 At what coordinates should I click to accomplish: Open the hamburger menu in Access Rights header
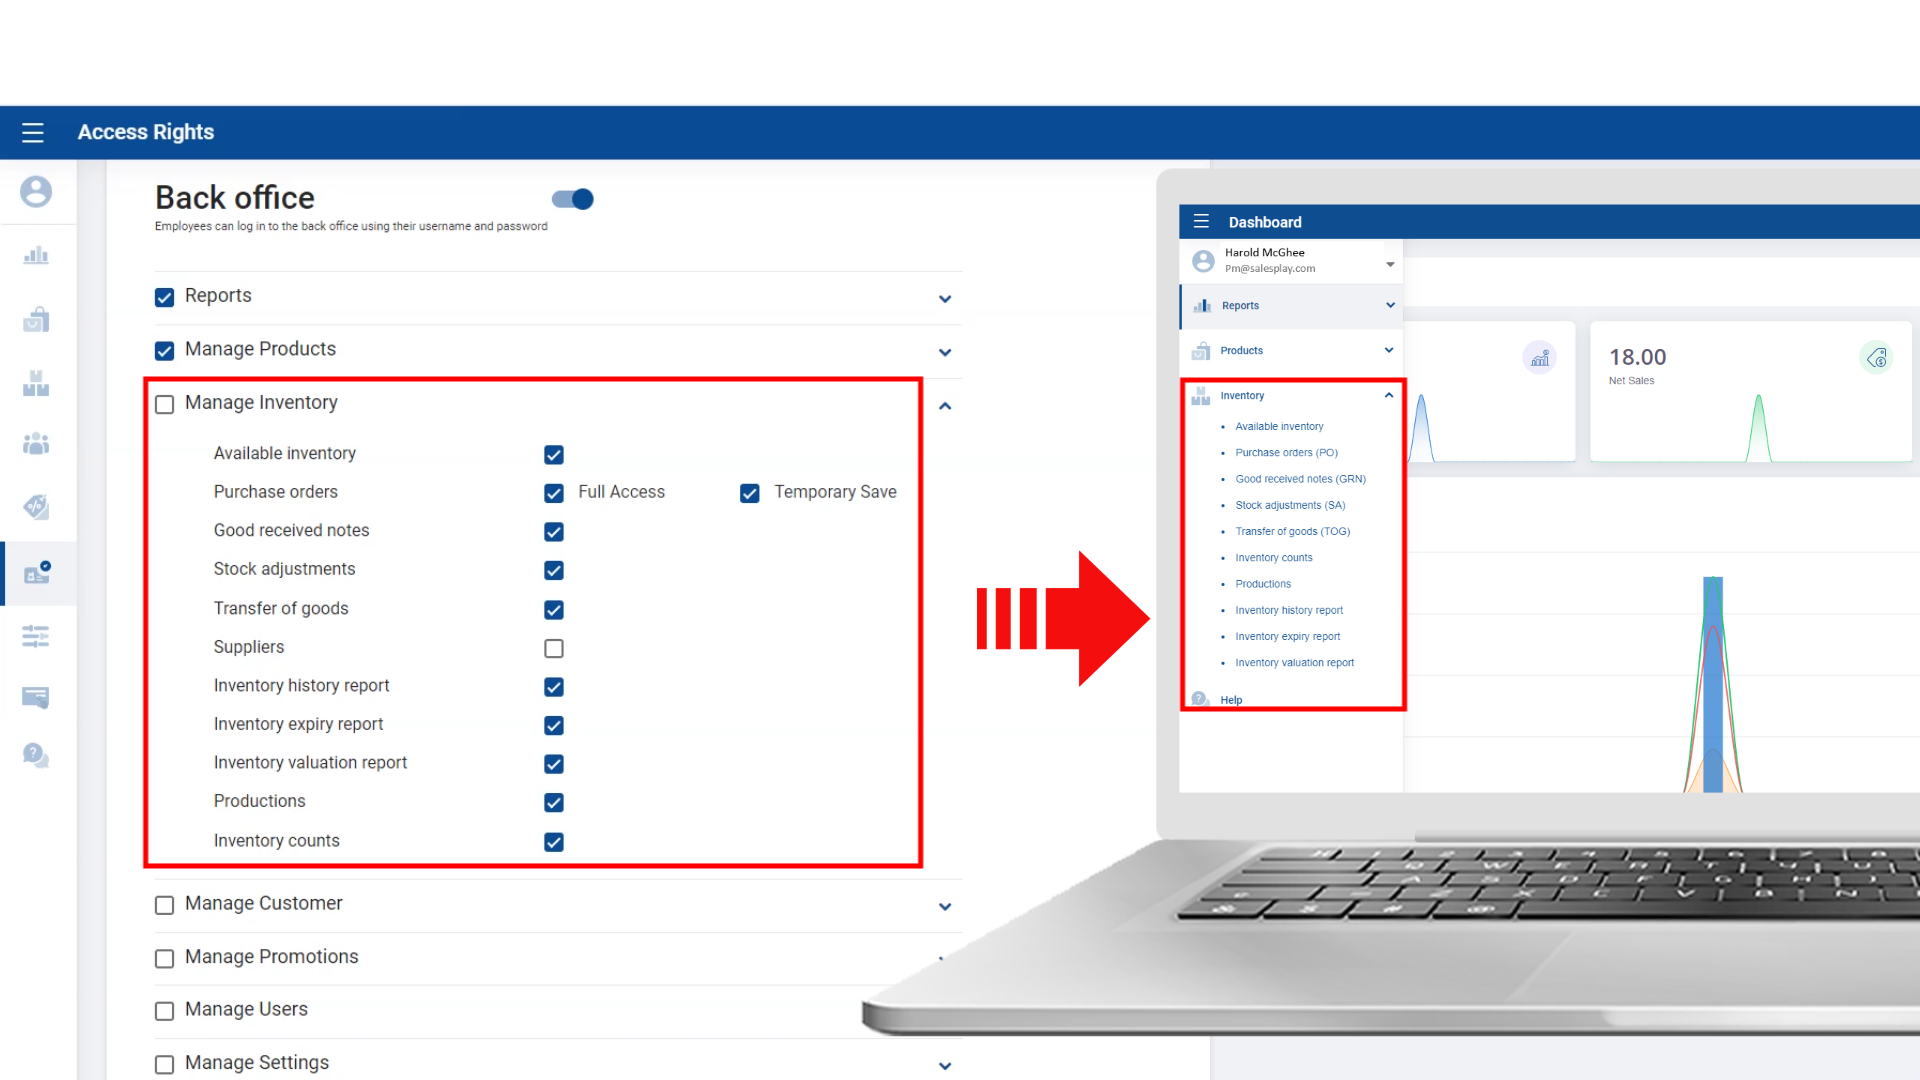coord(33,132)
